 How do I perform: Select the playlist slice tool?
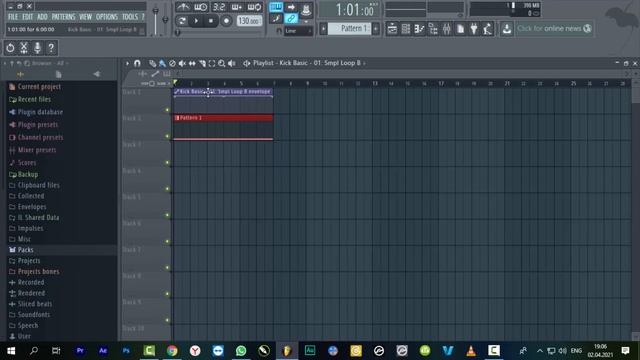point(202,63)
